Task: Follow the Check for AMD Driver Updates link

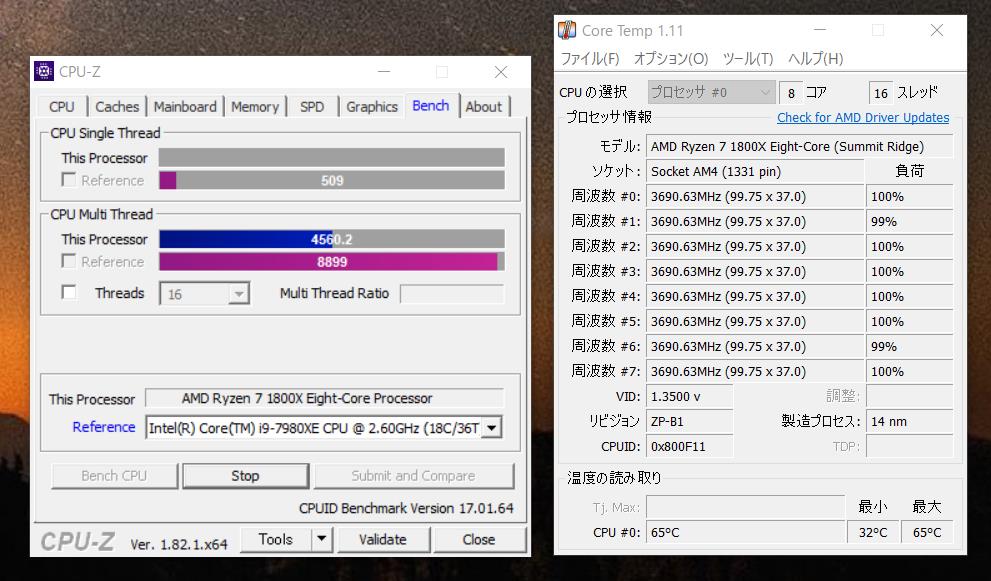Action: click(863, 118)
